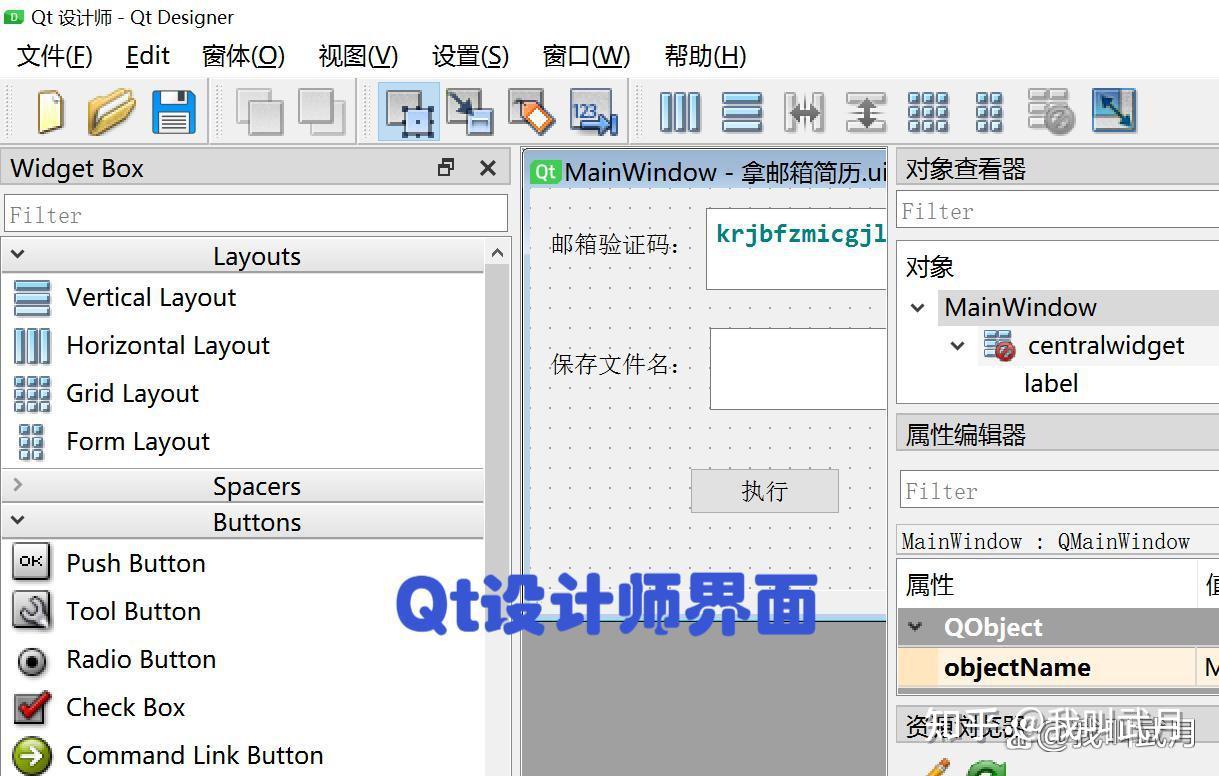Apply Lay Out Vertically from the toolbar
Viewport: 1219px width, 776px height.
point(741,112)
